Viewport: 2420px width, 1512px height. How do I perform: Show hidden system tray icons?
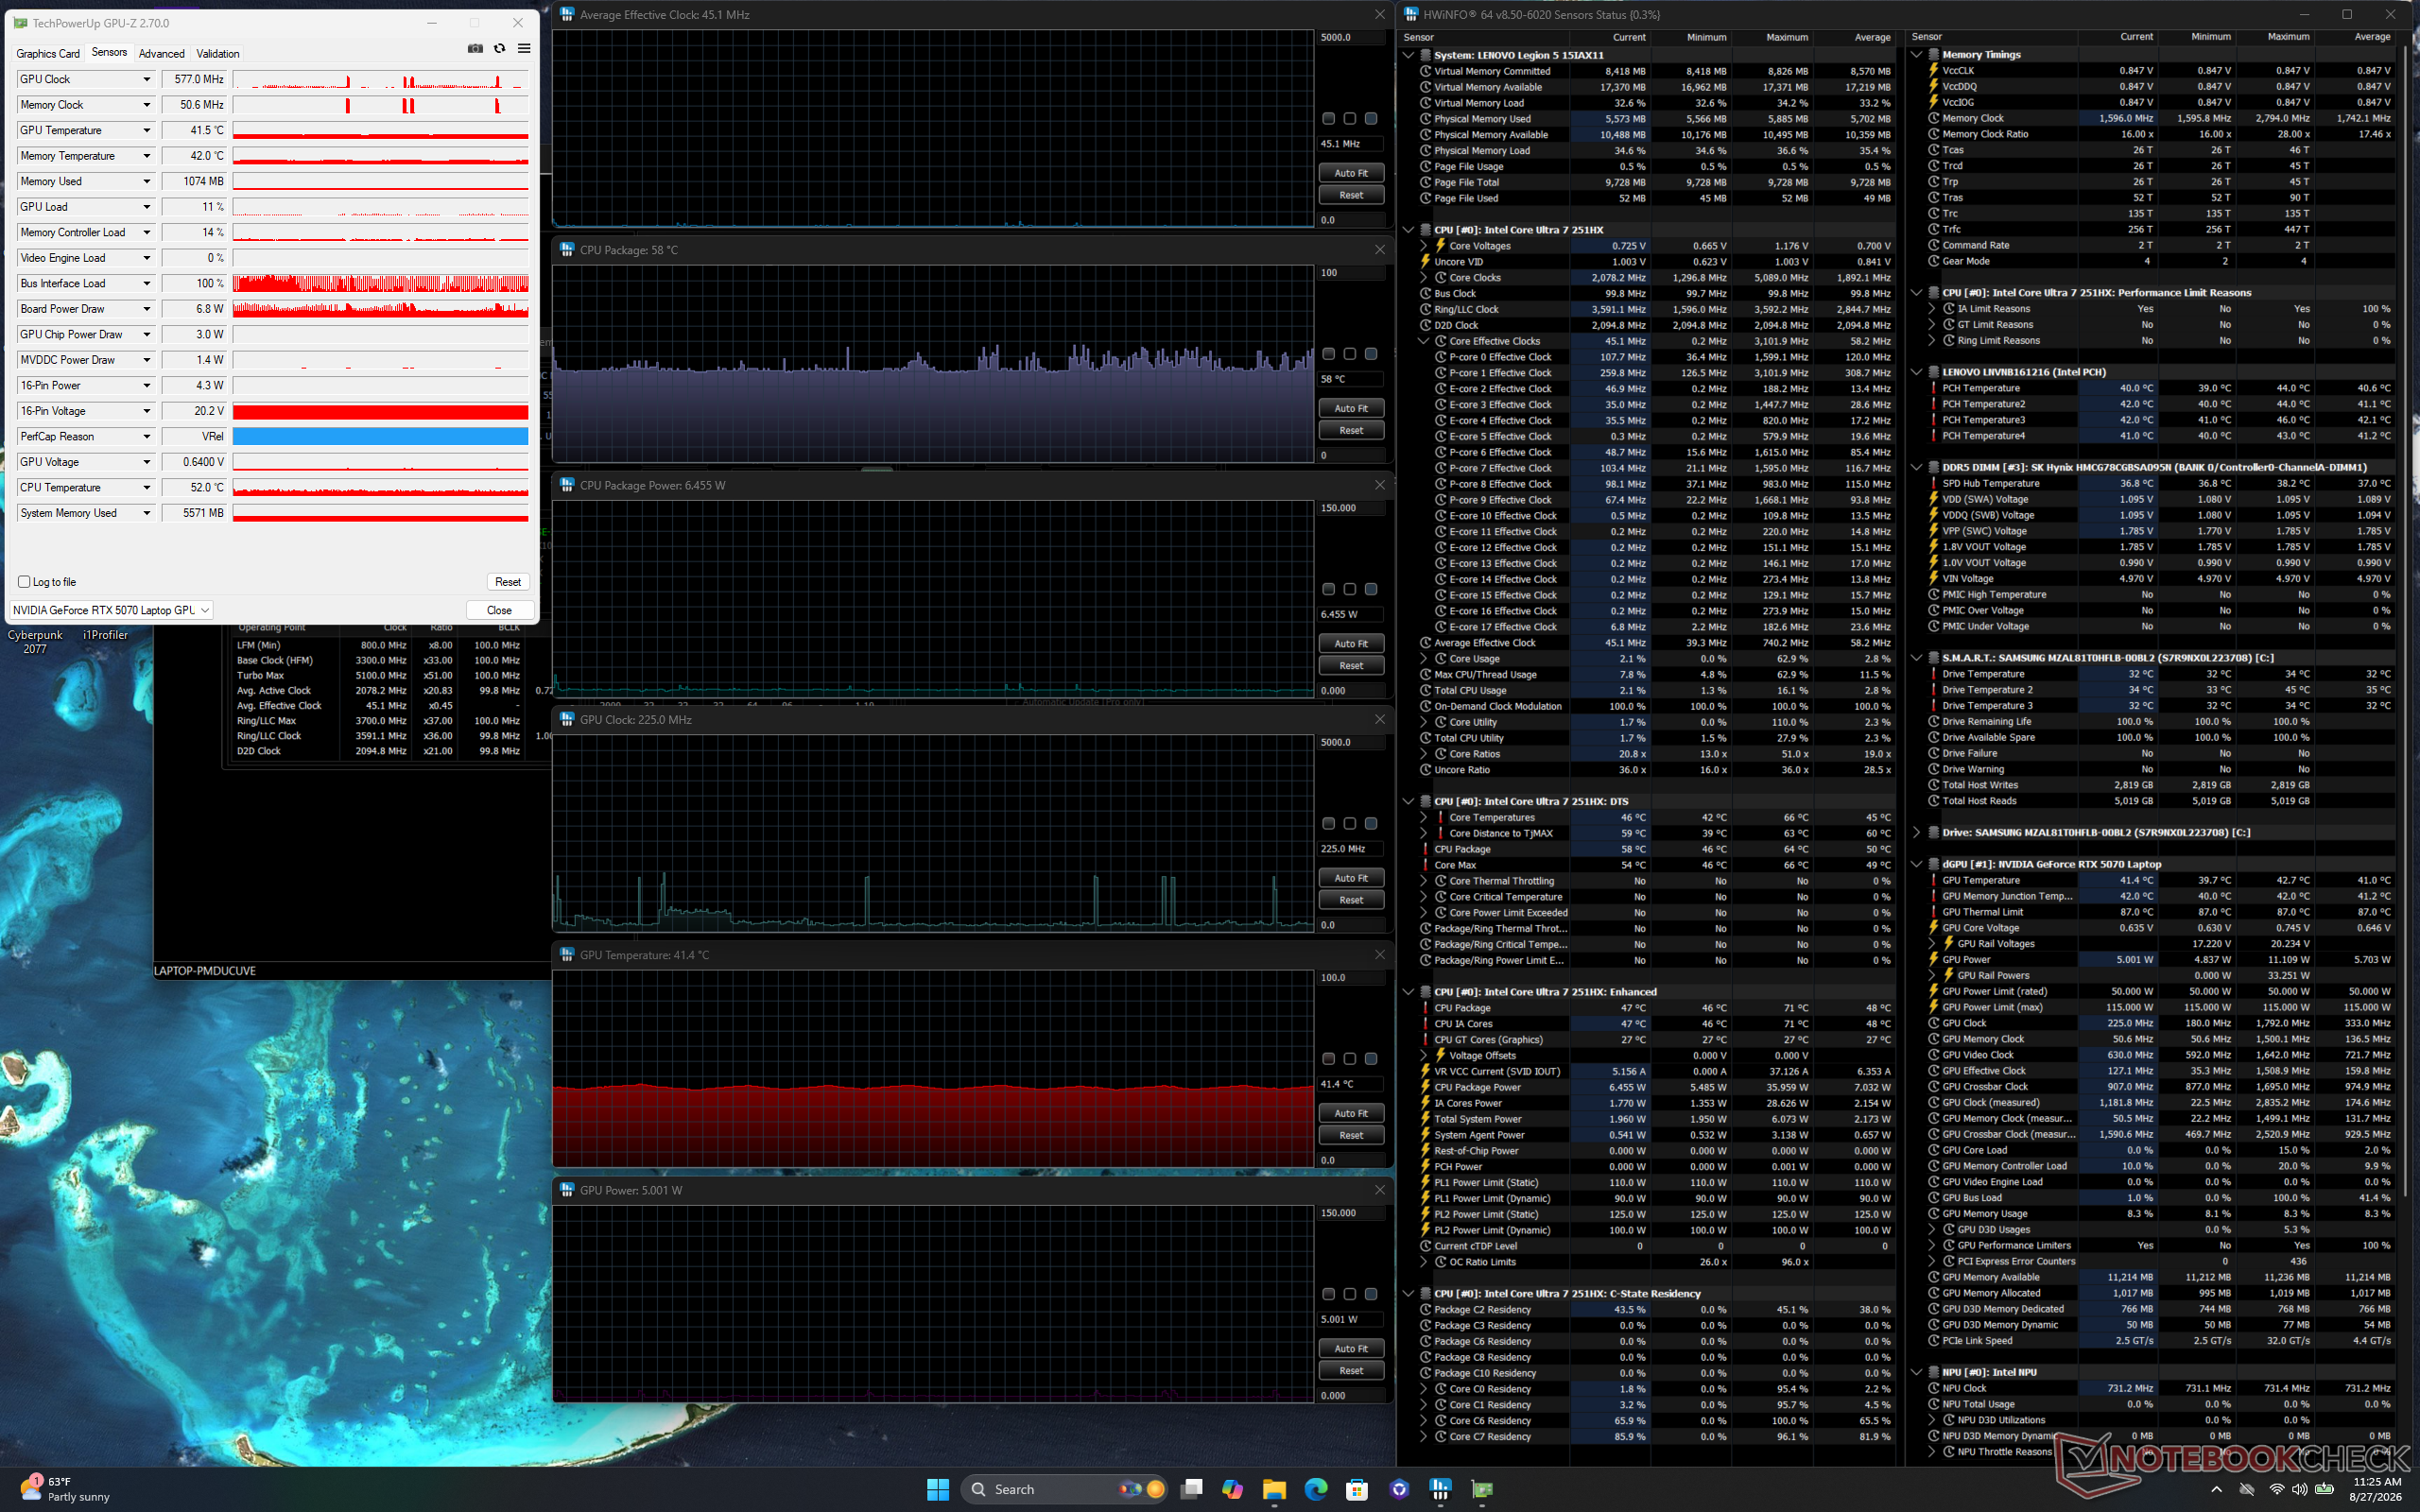click(2216, 1489)
